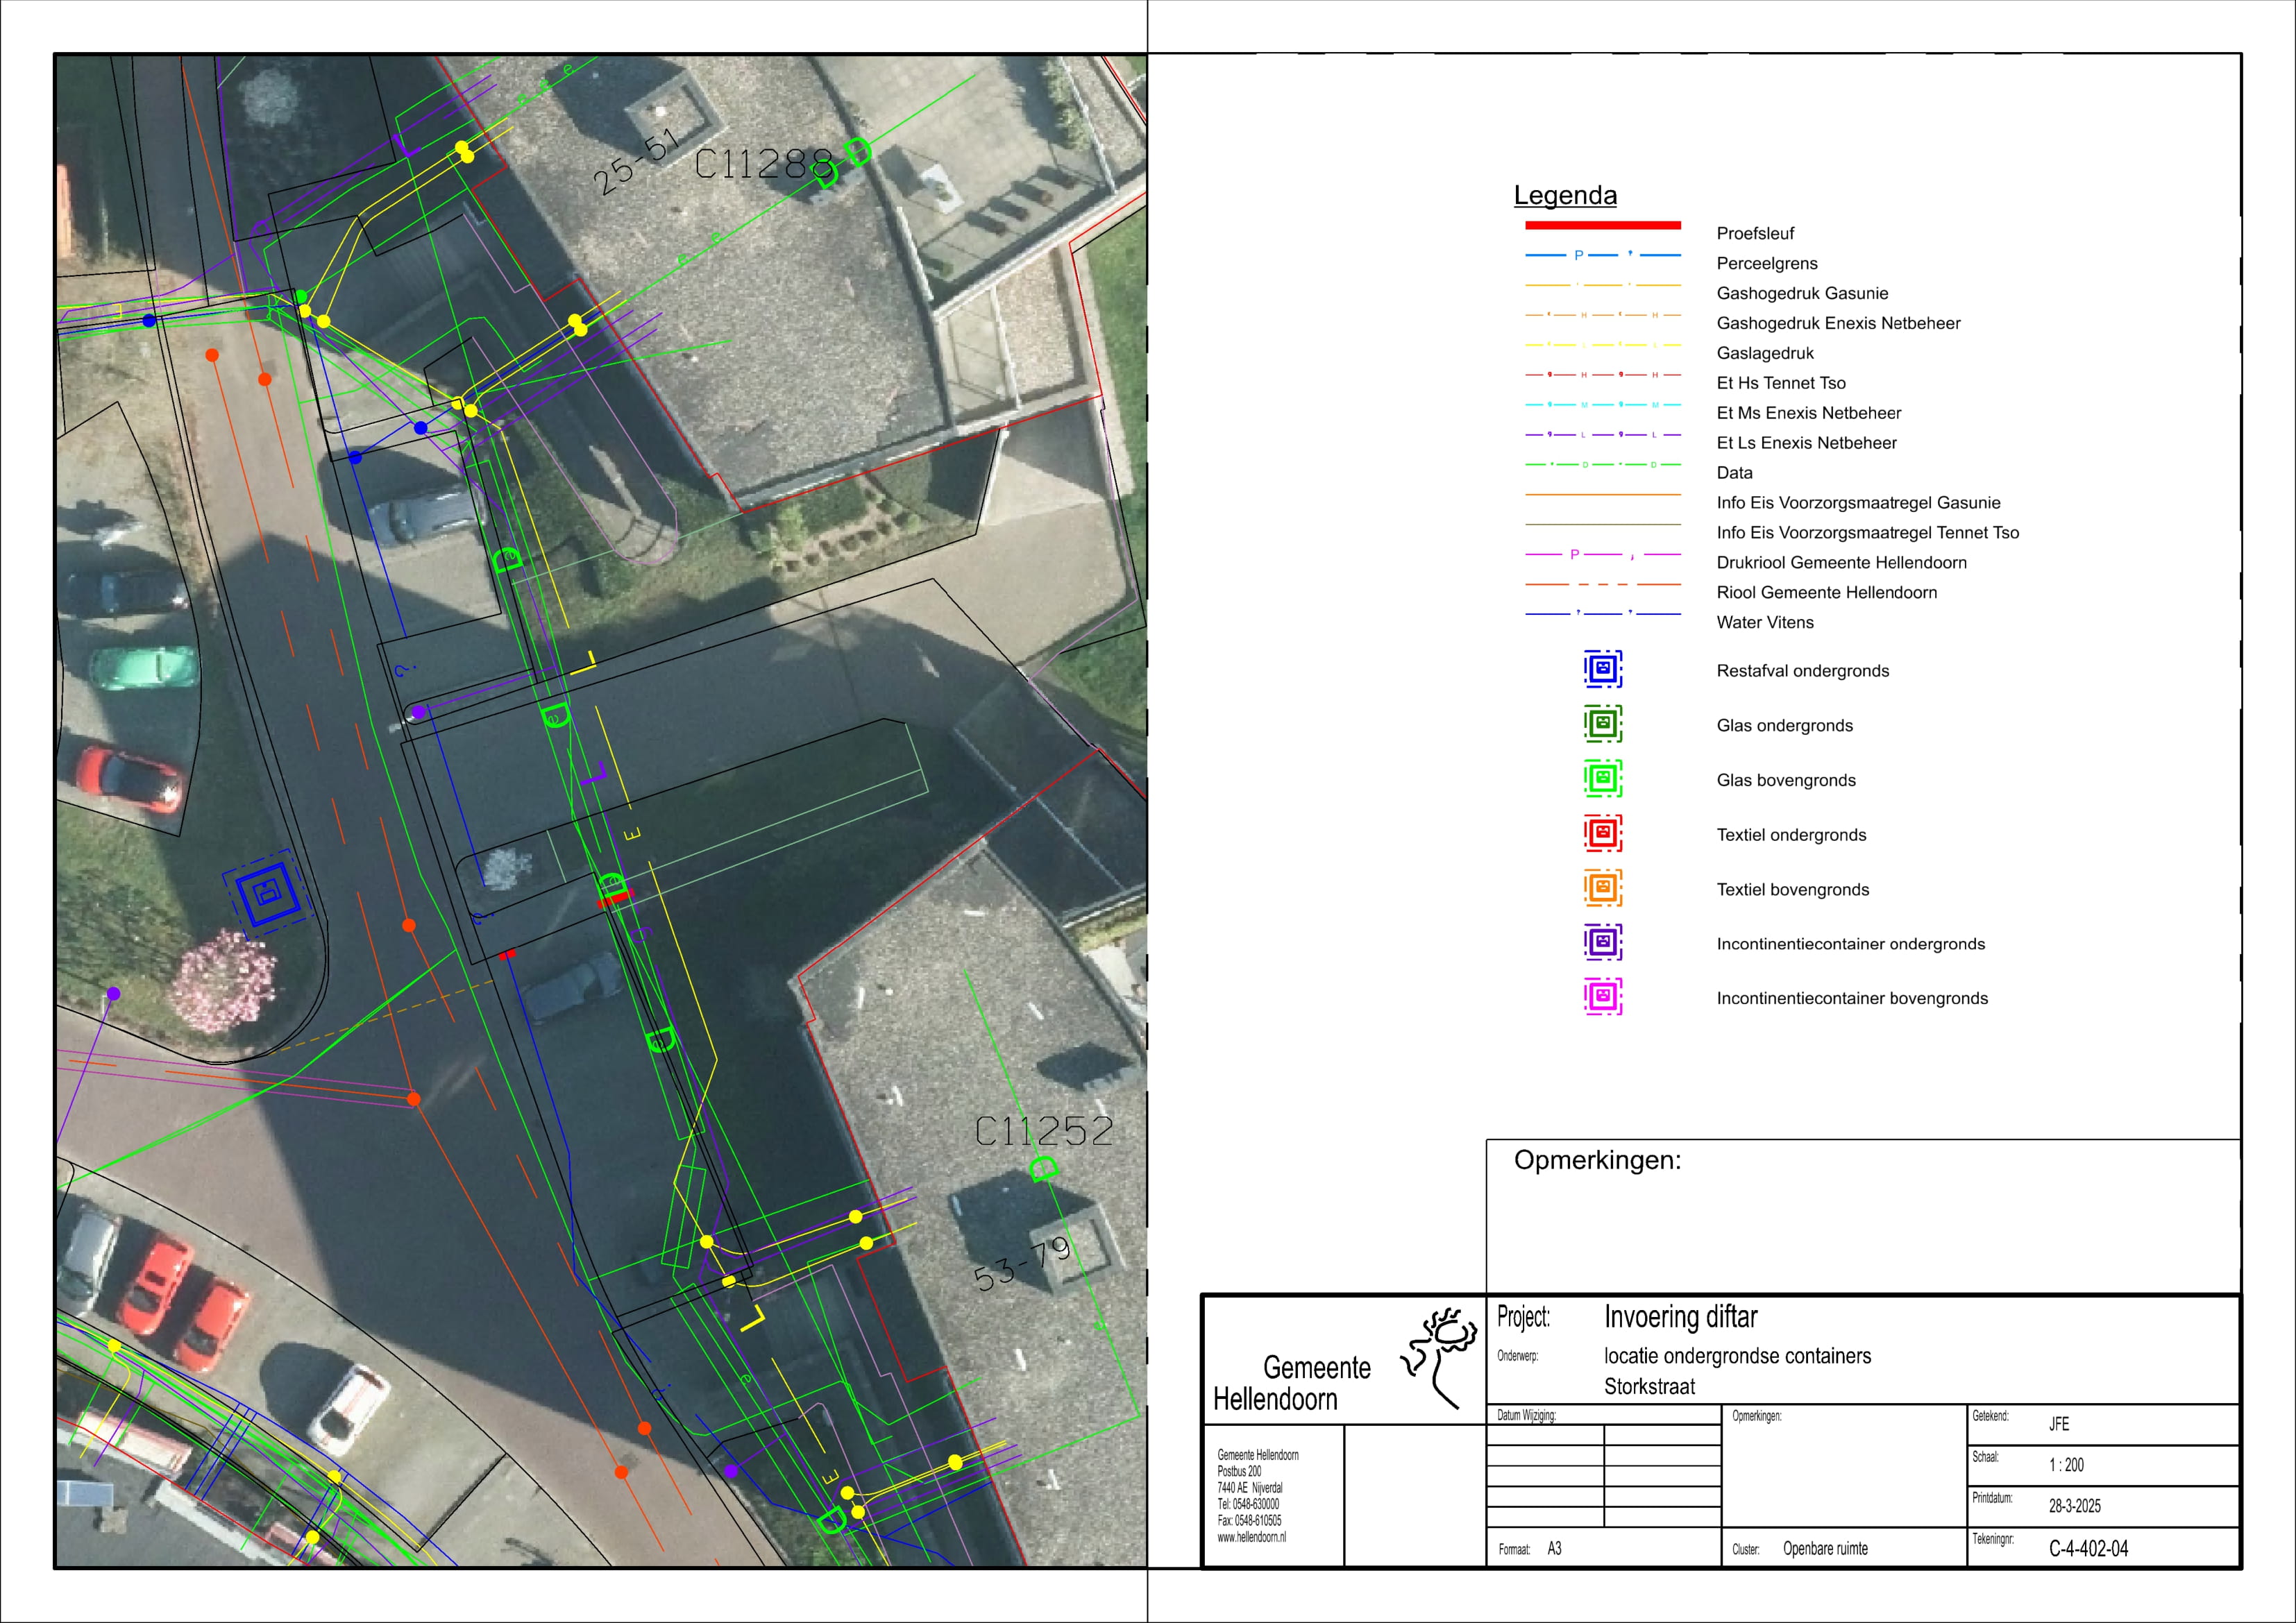Click the drawing number C-4-402-04
Image resolution: width=2296 pixels, height=1623 pixels.
(x=2088, y=1548)
